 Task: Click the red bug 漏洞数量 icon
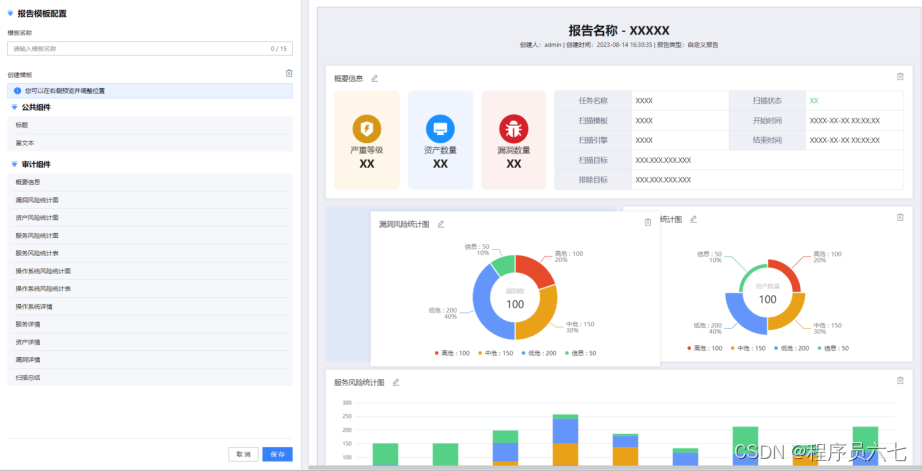coord(514,129)
